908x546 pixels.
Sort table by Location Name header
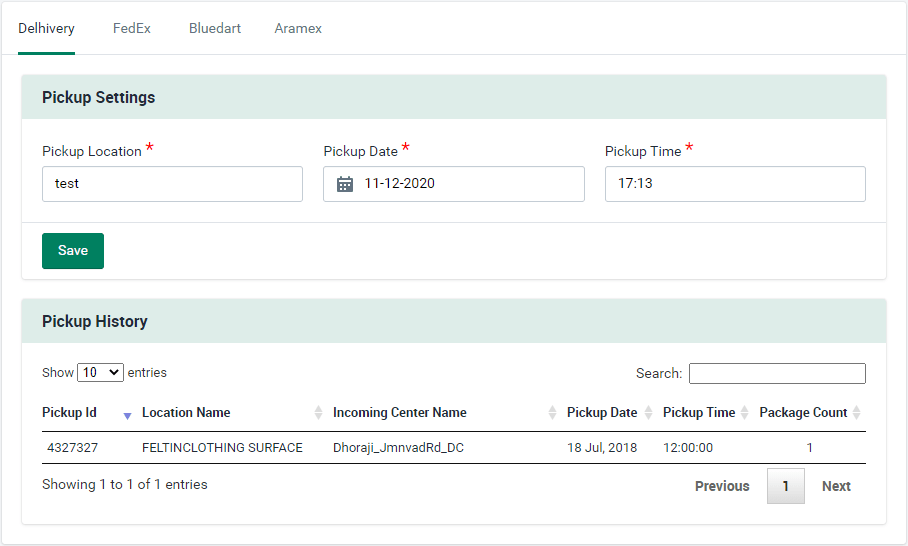pos(186,413)
